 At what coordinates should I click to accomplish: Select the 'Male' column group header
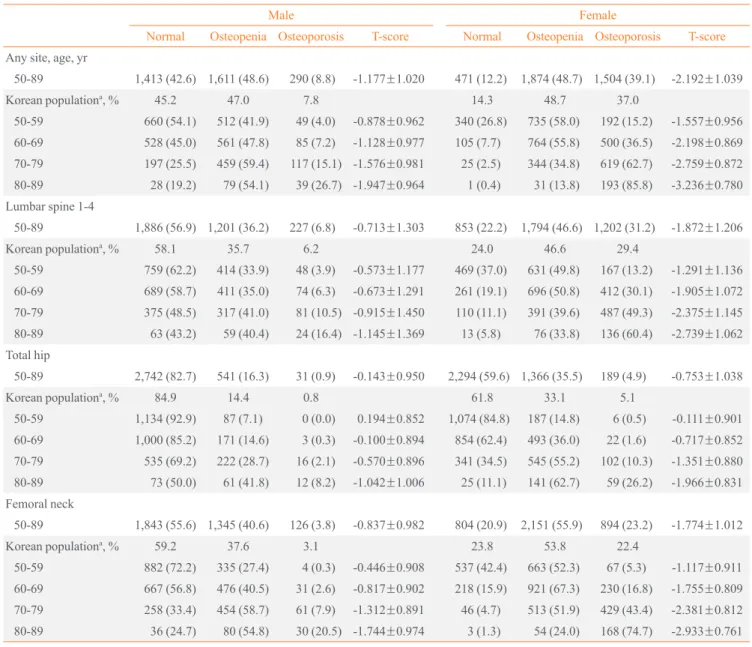(281, 15)
